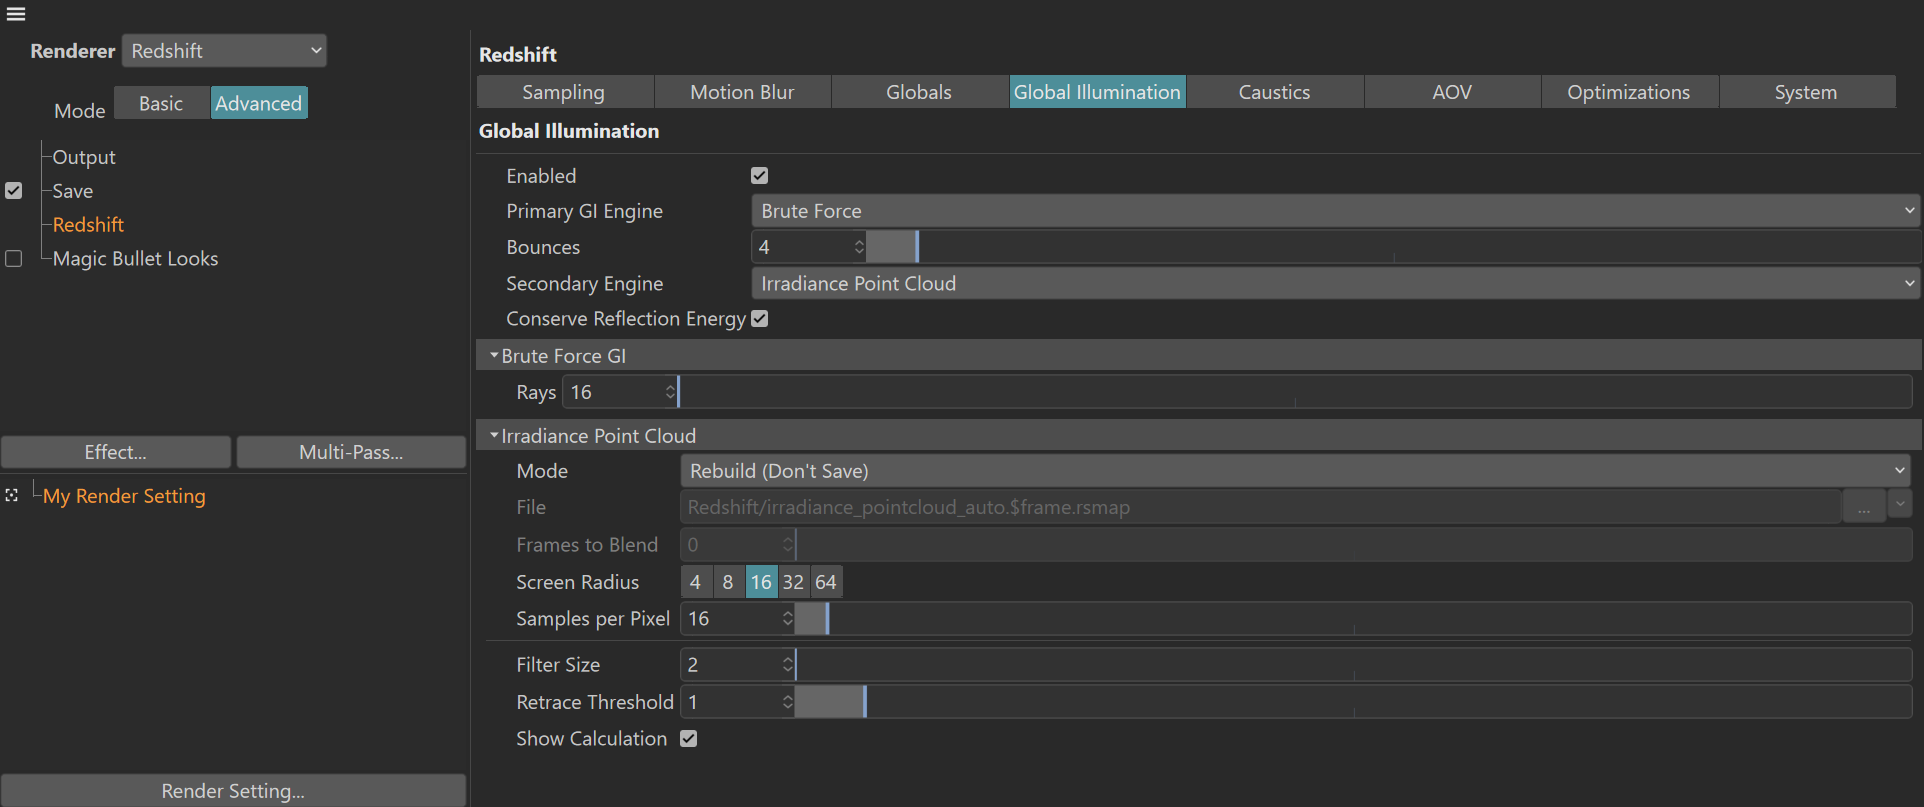Click the Retrace Threshold slider
This screenshot has height=807, width=1924.
point(1353,702)
